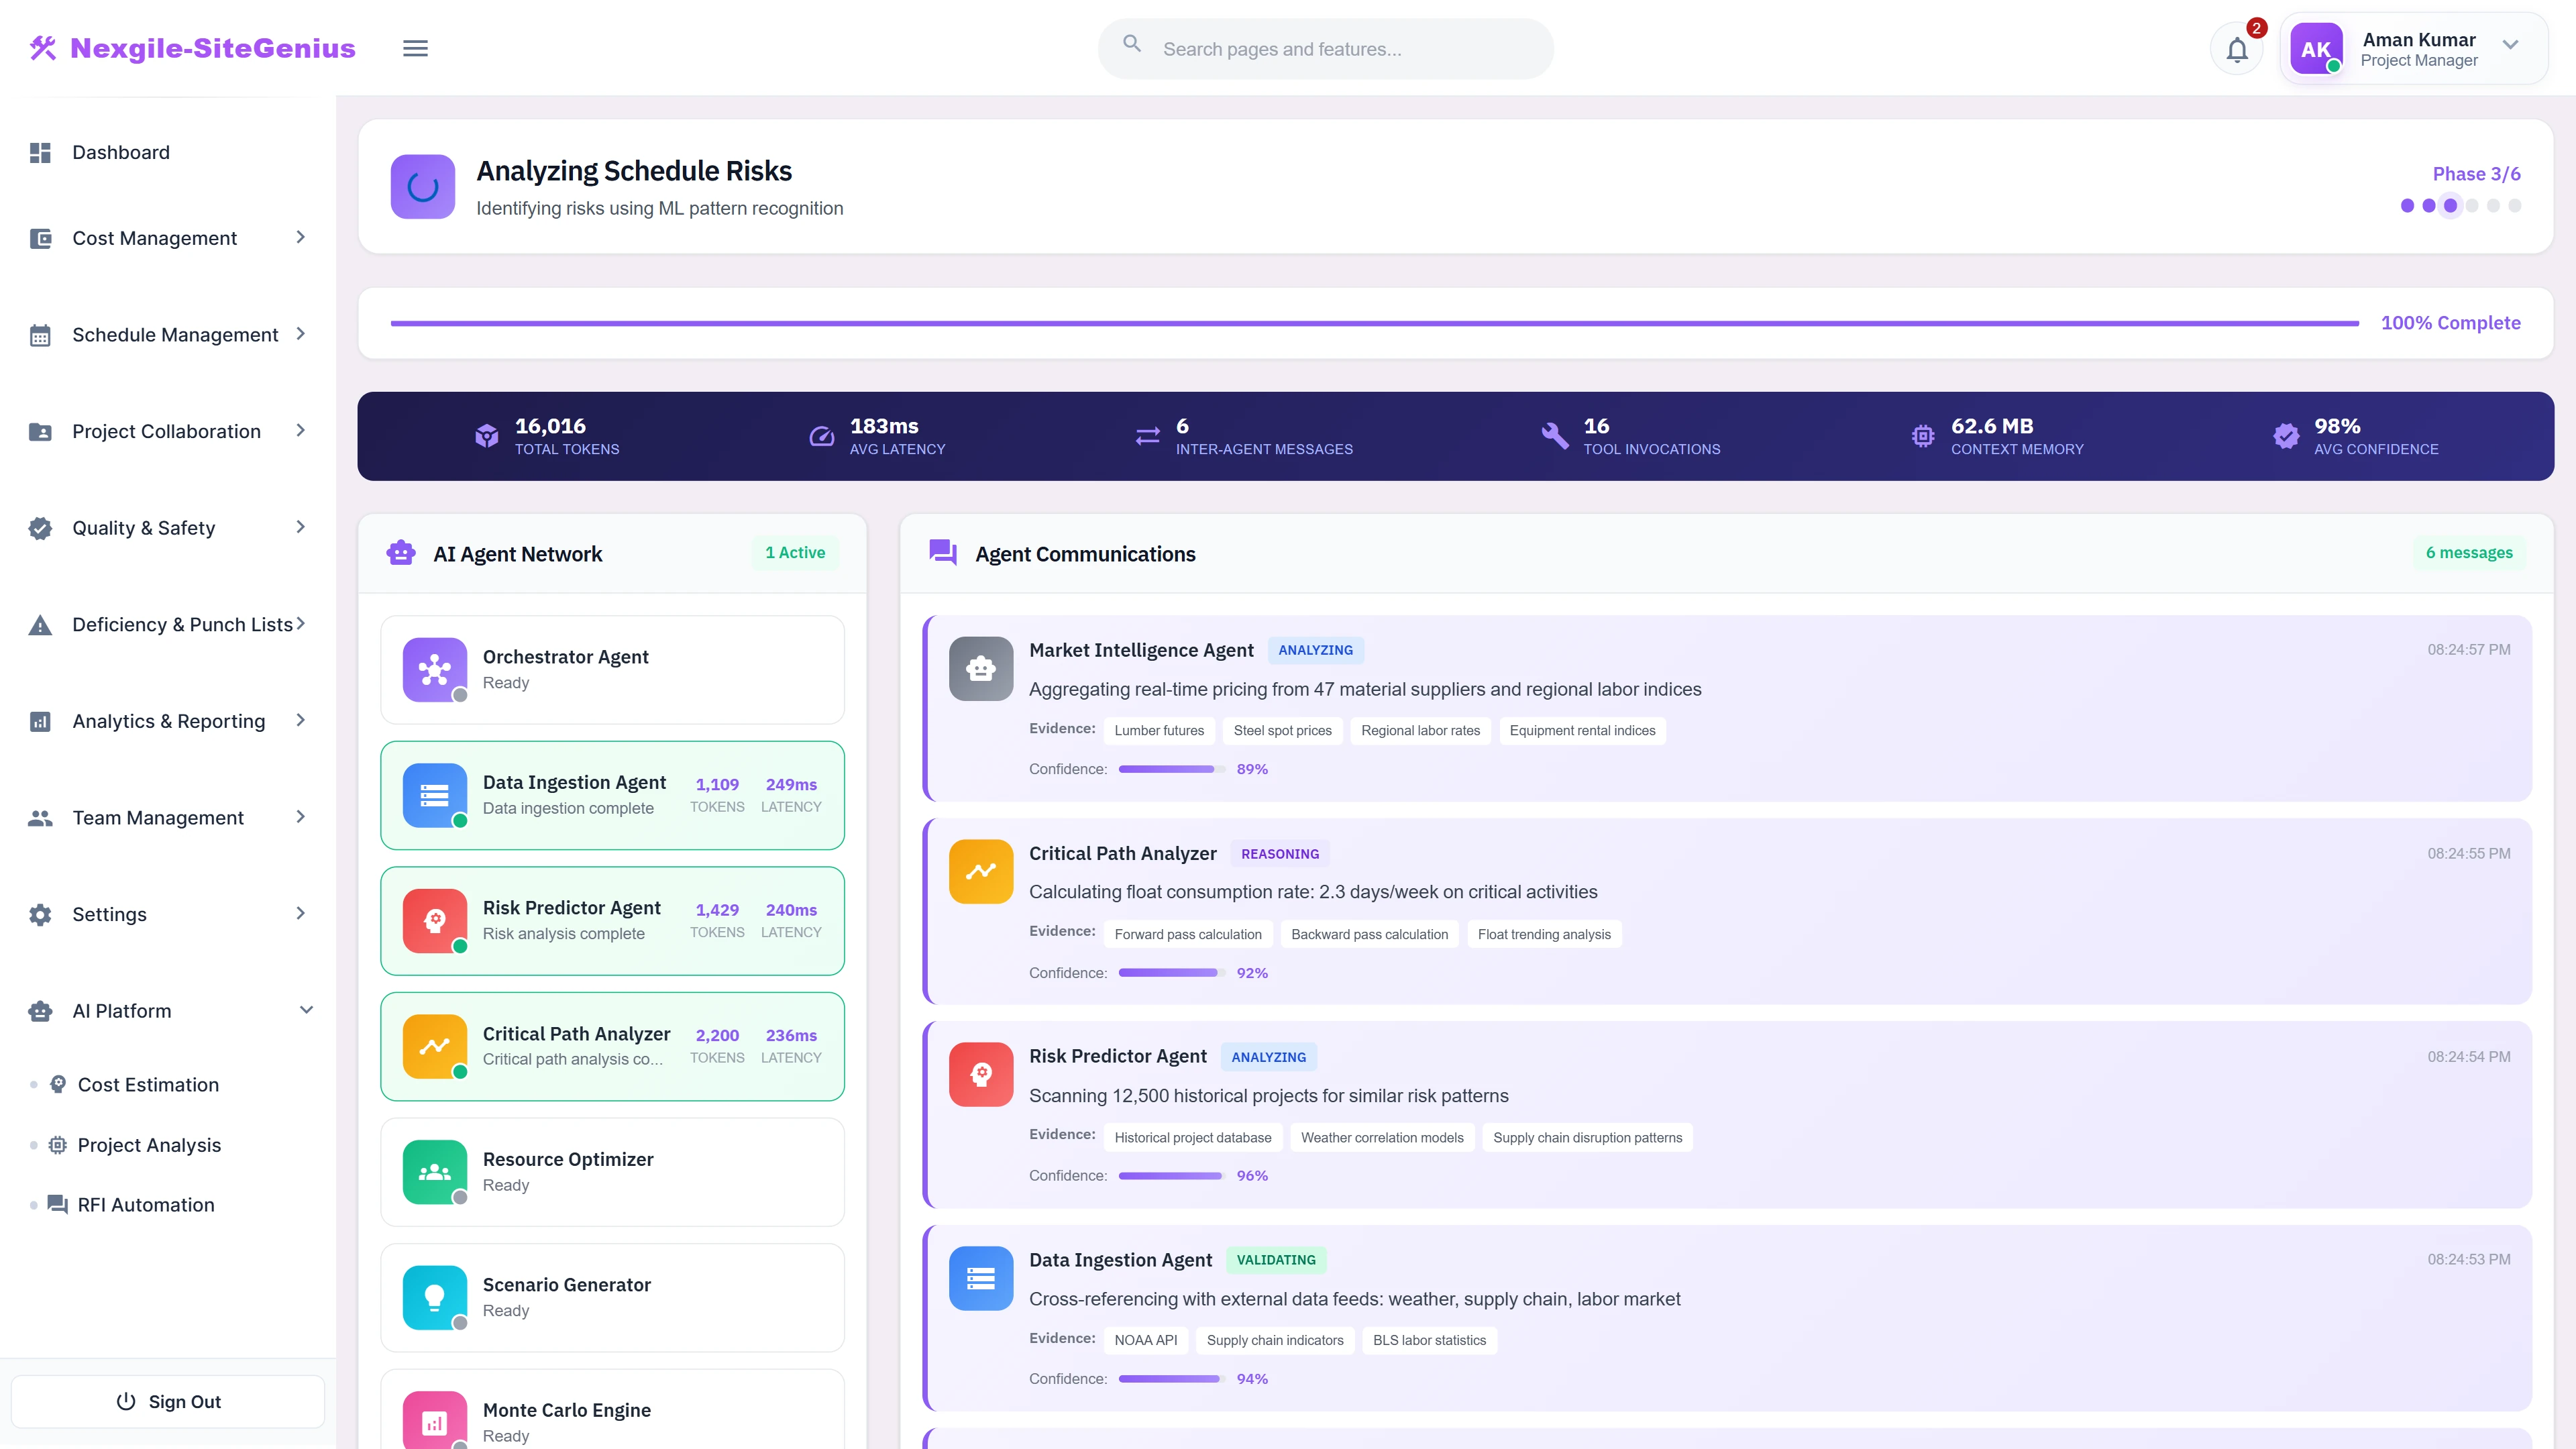Image resolution: width=2576 pixels, height=1449 pixels.
Task: Click the Sign Out button
Action: coord(168,1401)
